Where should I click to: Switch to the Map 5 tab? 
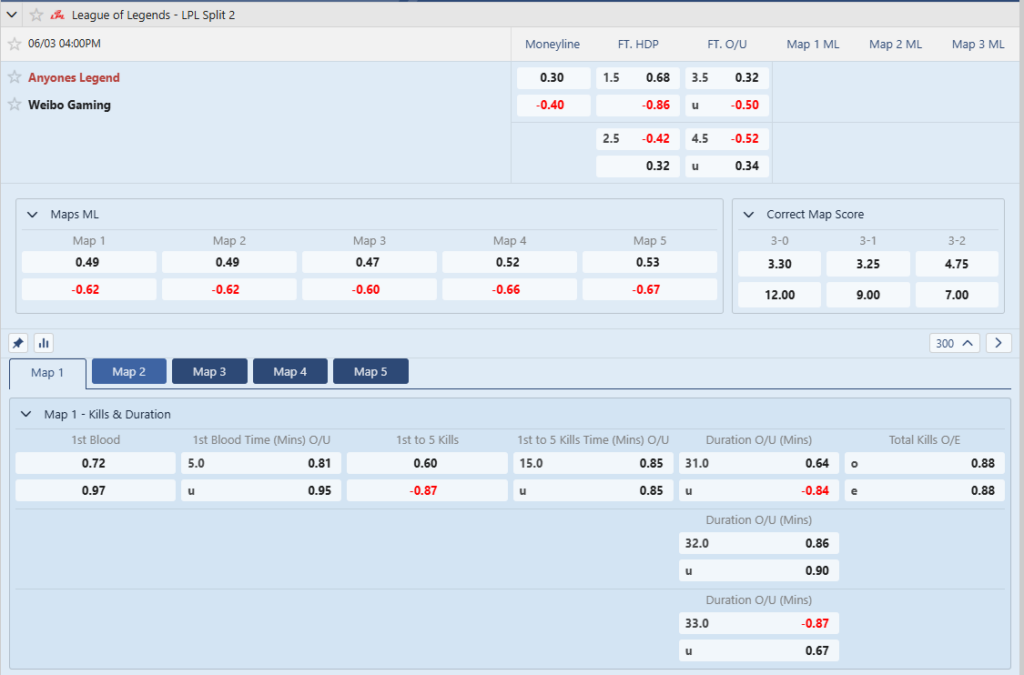tap(371, 371)
